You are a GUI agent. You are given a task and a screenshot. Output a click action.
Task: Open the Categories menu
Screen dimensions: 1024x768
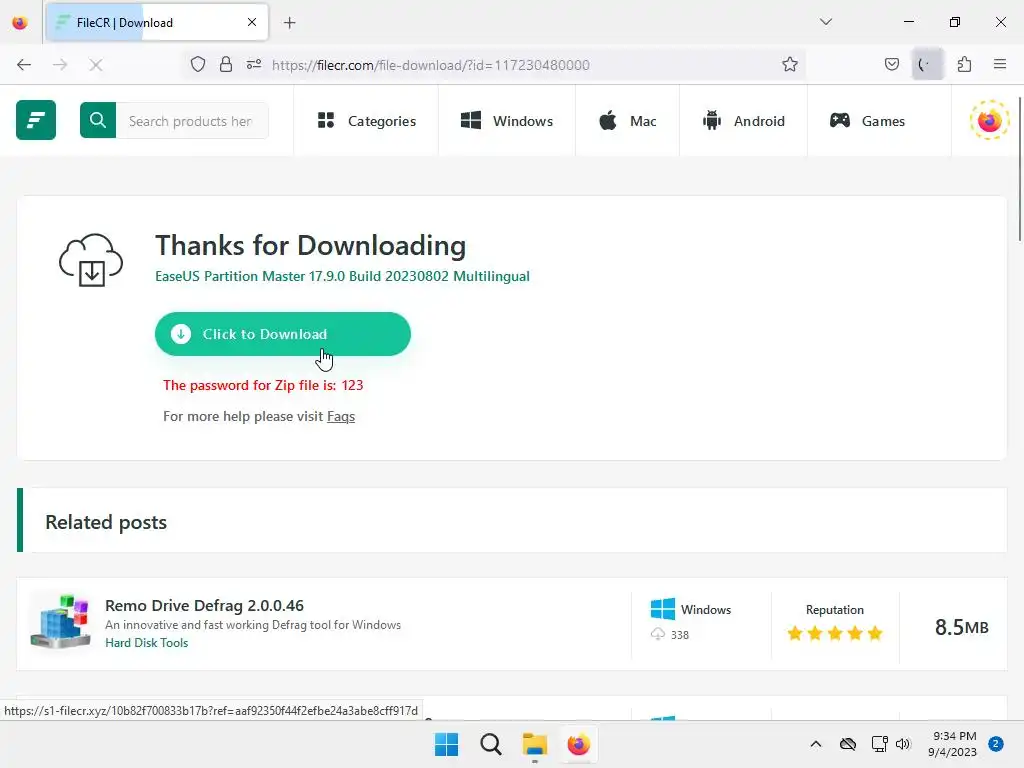click(366, 121)
